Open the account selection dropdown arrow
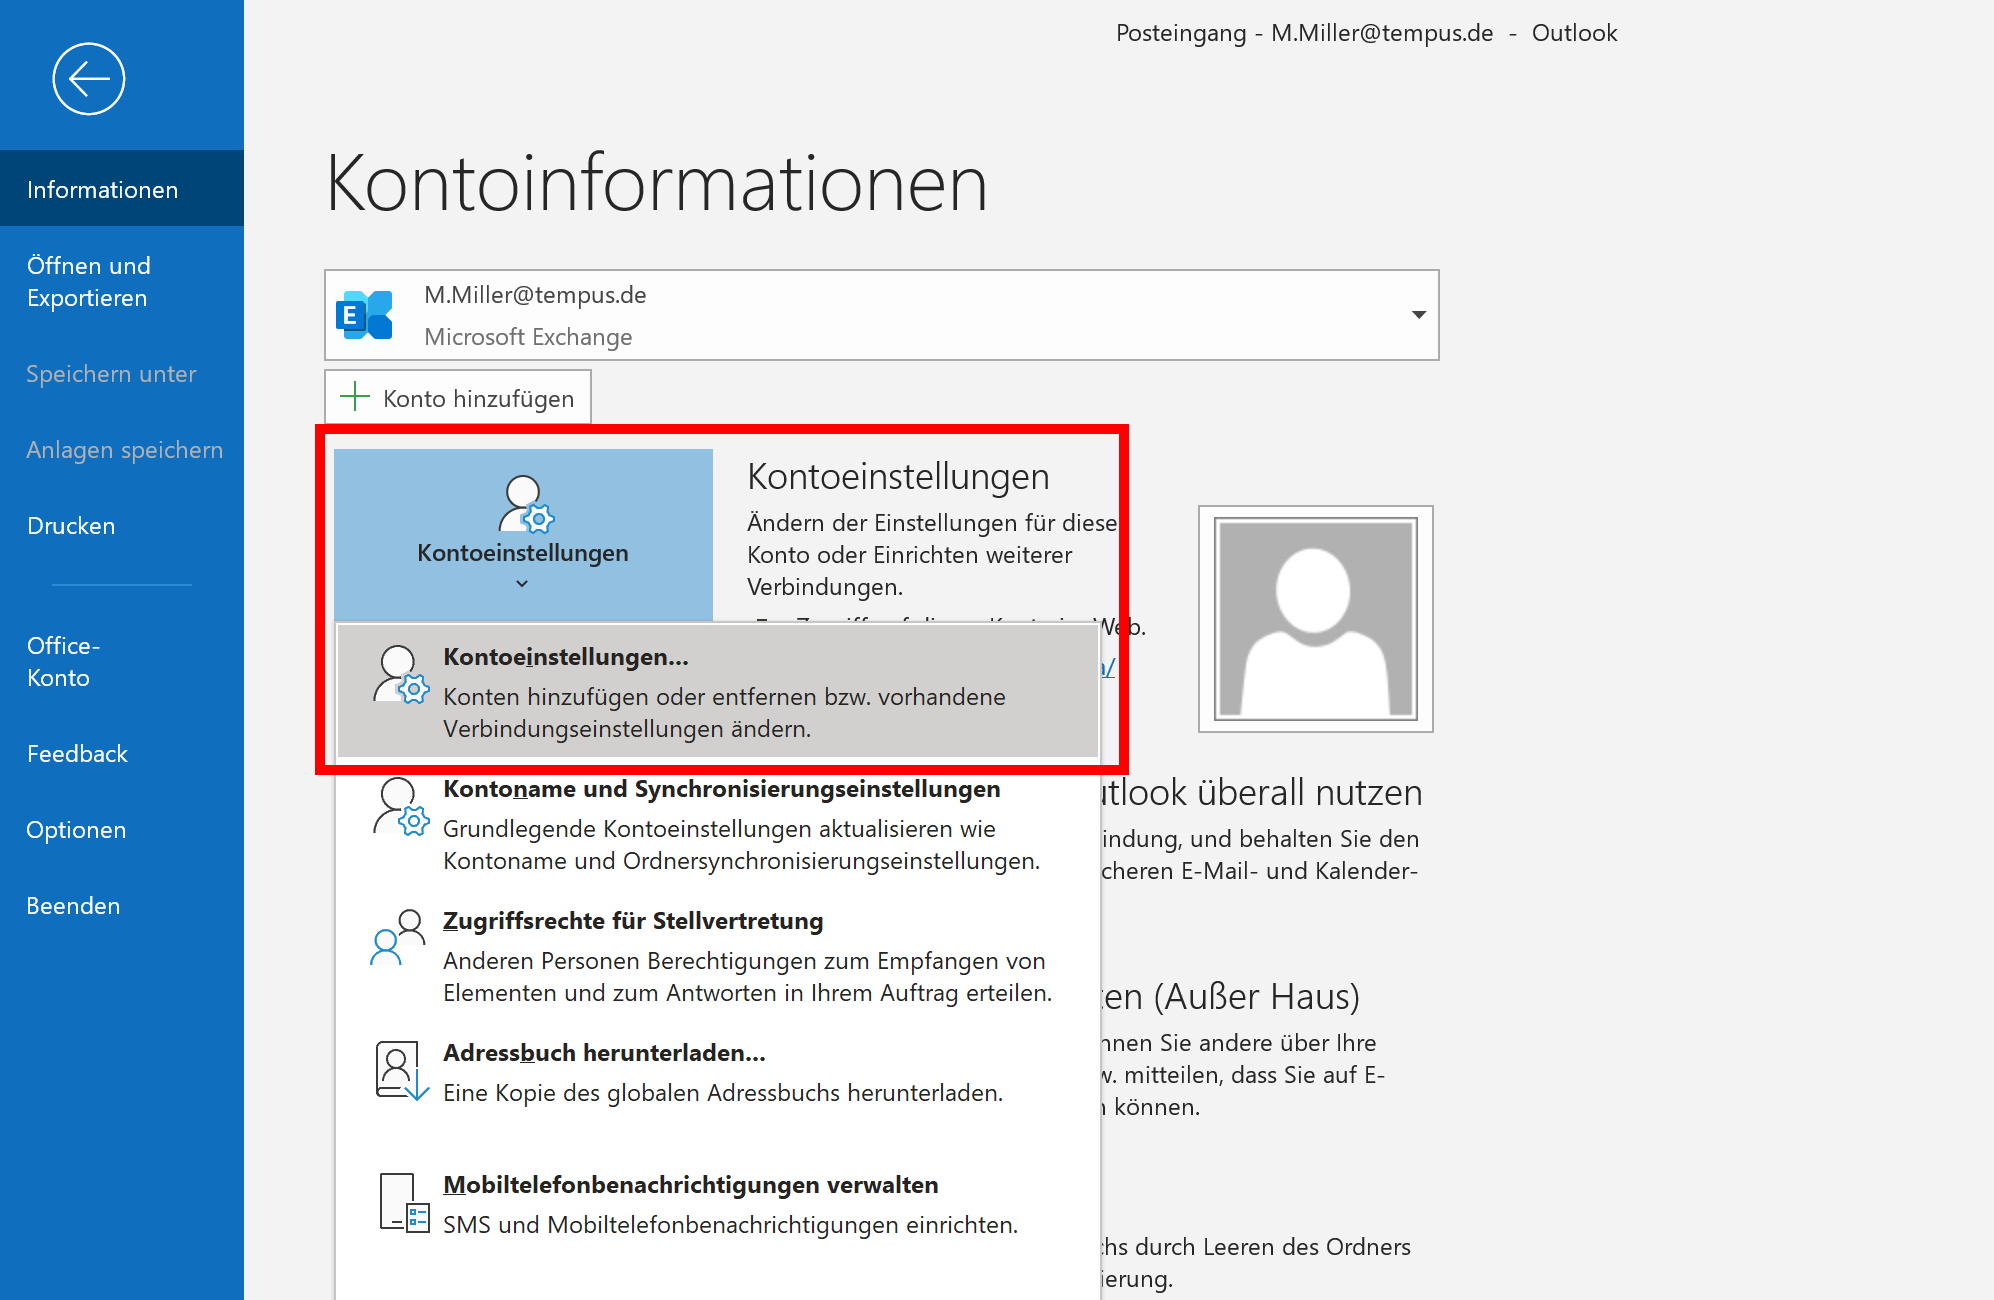This screenshot has width=1994, height=1300. point(1418,315)
